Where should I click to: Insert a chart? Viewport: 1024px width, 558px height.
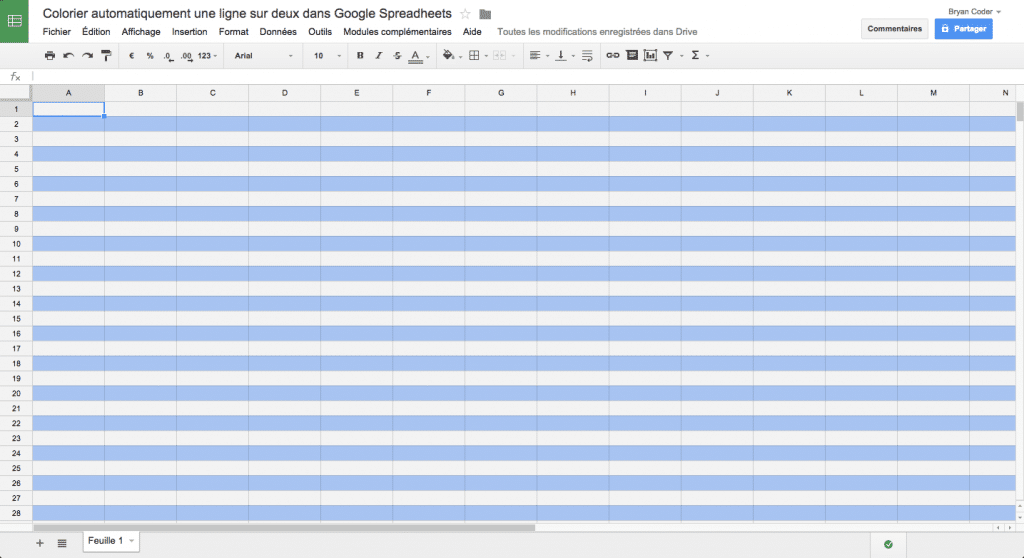[x=650, y=56]
